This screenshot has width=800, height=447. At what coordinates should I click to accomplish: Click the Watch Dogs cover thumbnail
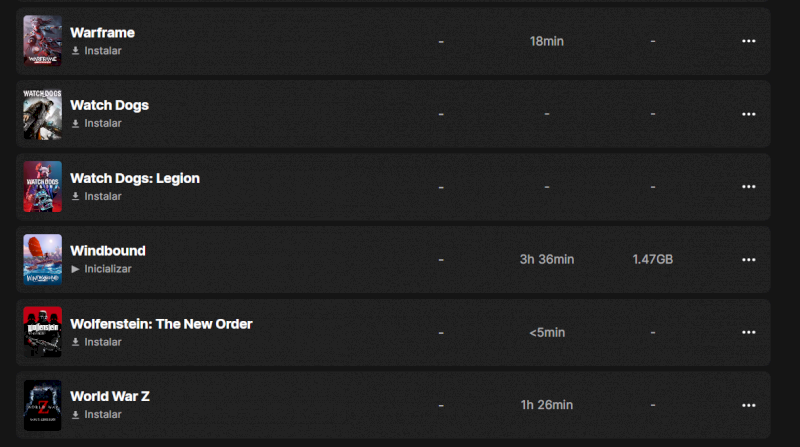click(43, 114)
